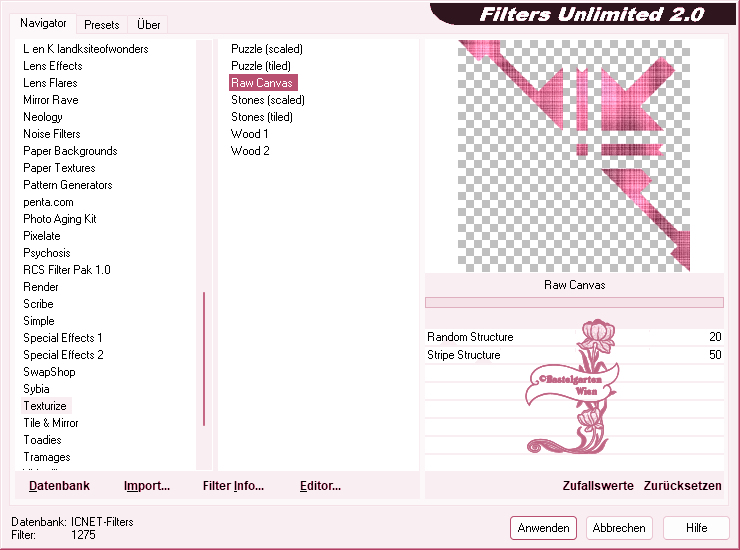Select the Texturize category
Screen dimensions: 740x550
[45, 406]
